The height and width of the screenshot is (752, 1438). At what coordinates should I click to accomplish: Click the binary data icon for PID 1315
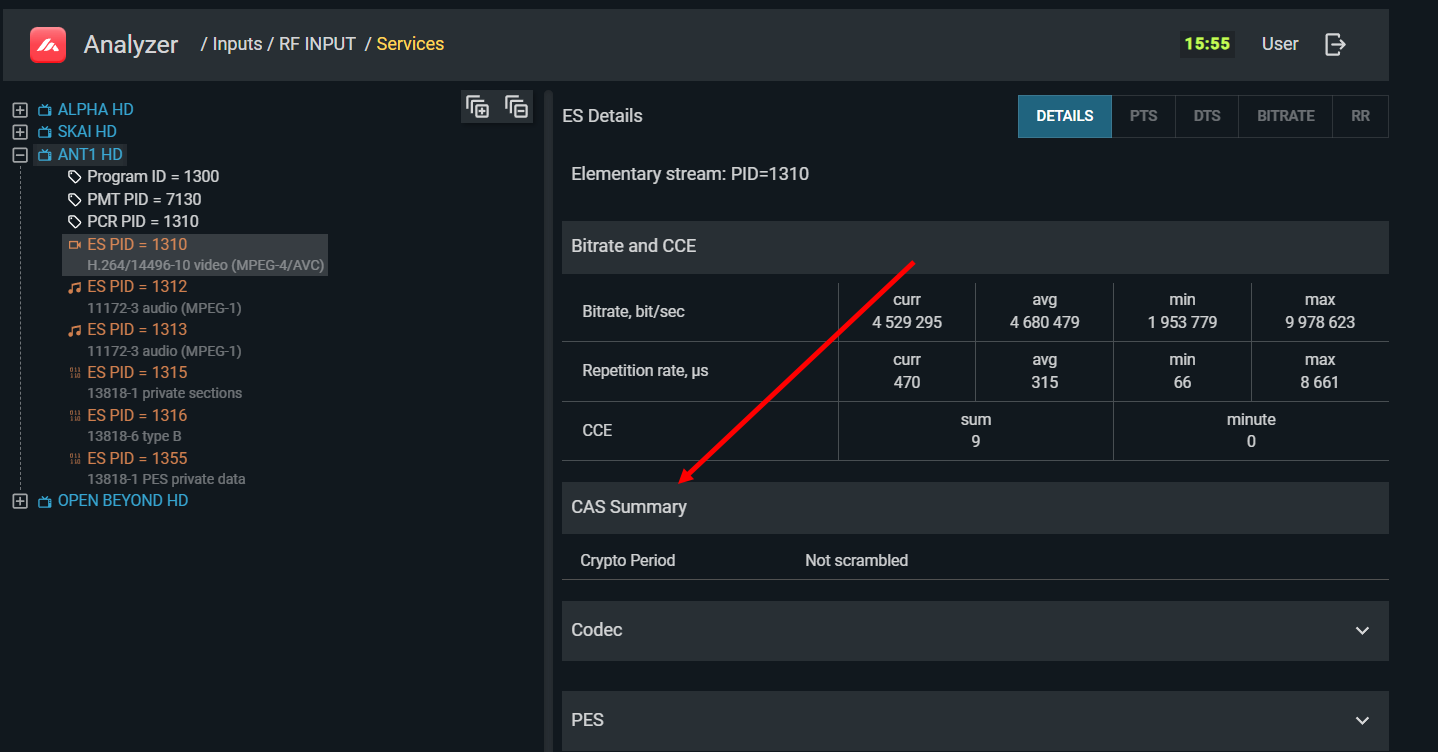74,373
